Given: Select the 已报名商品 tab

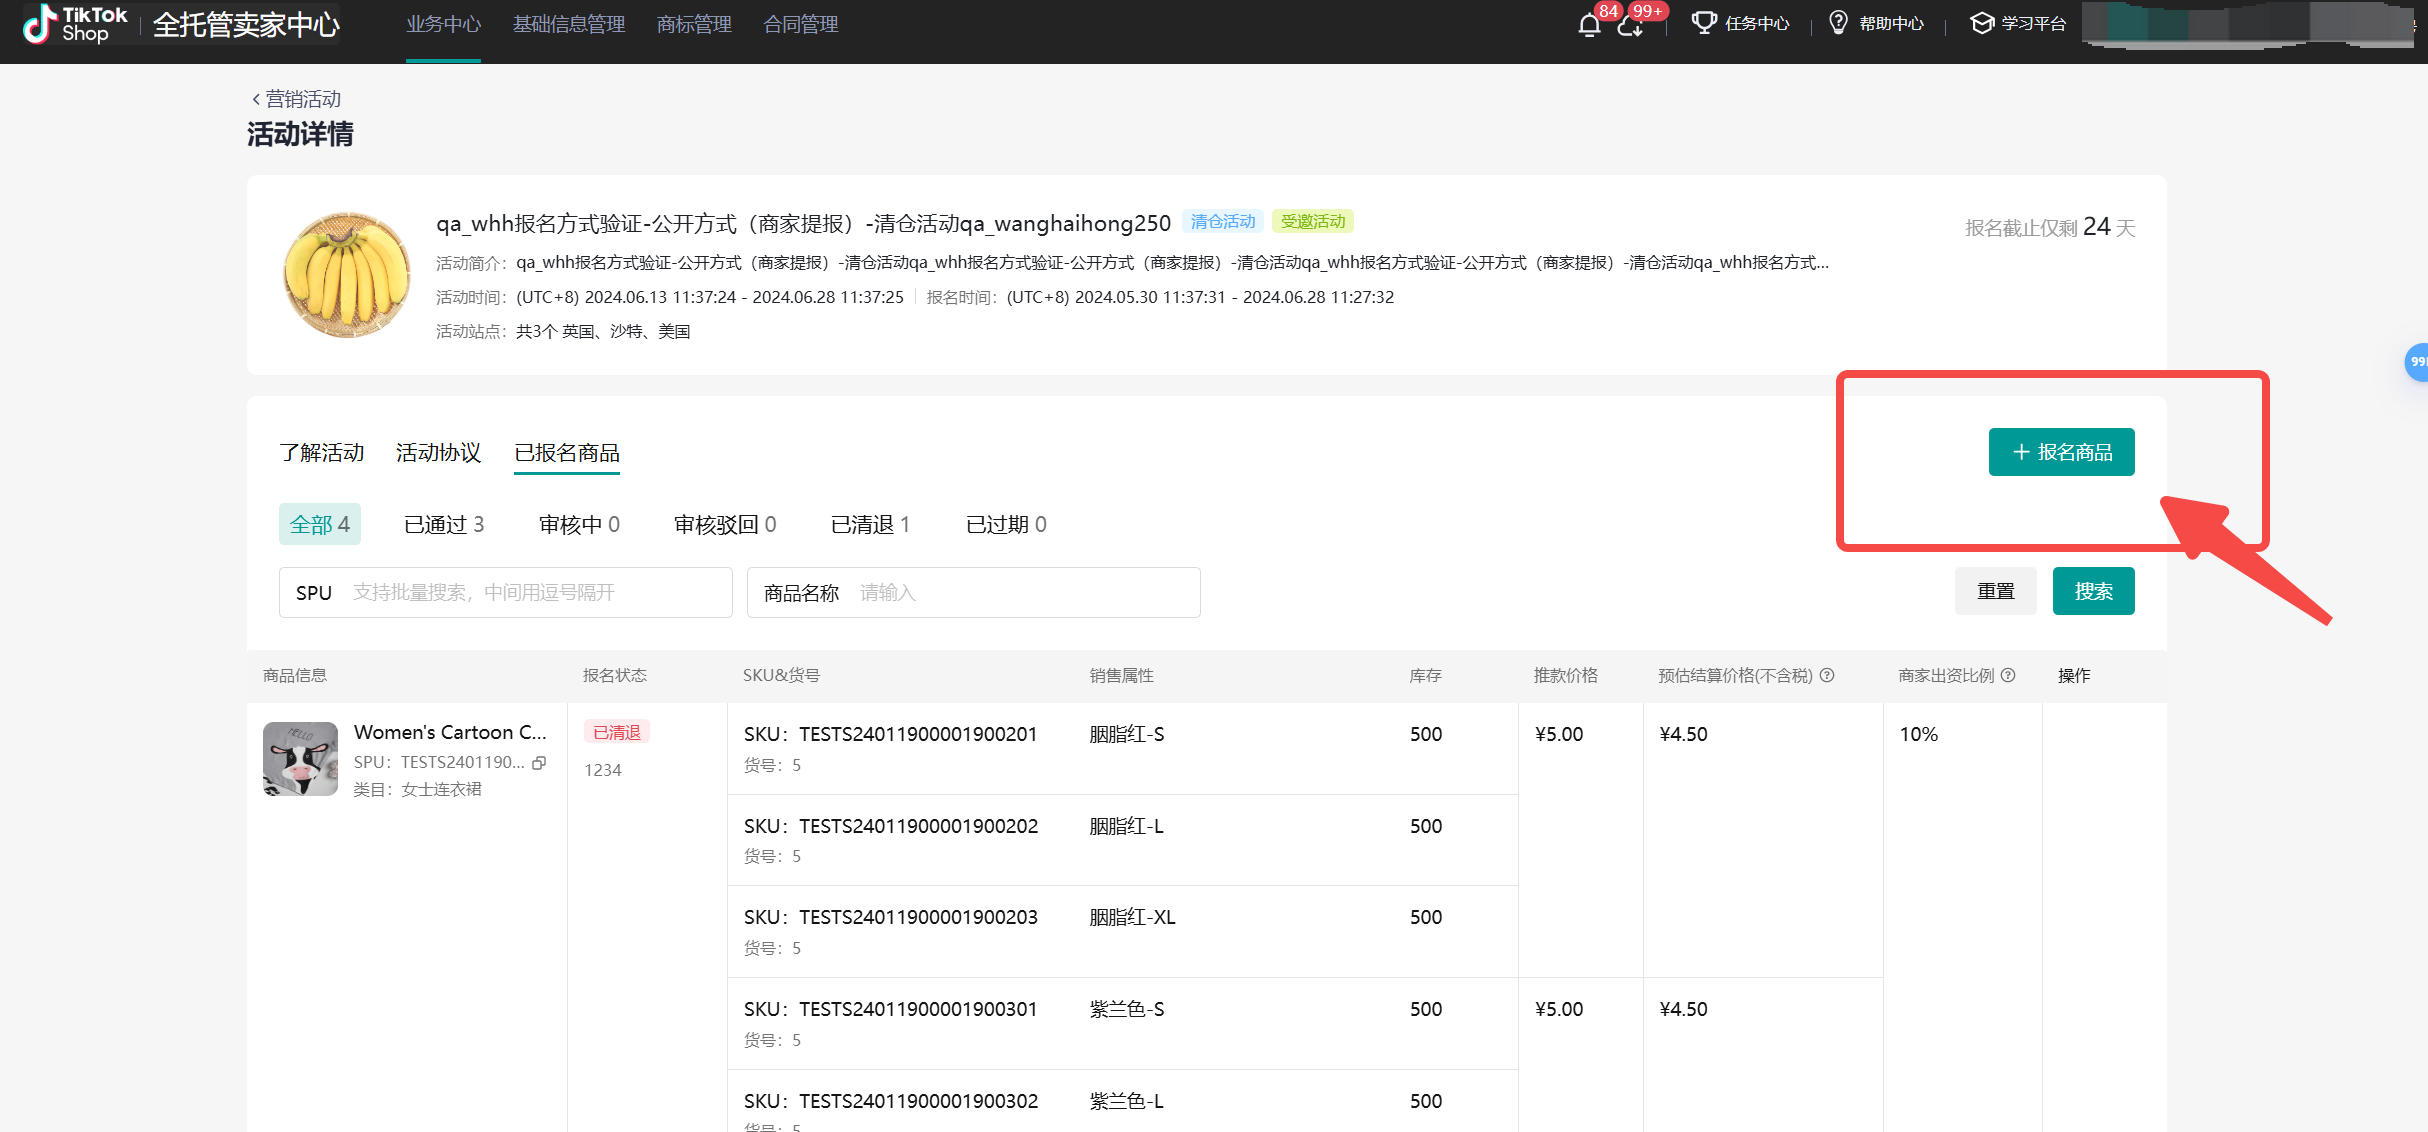Looking at the screenshot, I should coord(567,453).
